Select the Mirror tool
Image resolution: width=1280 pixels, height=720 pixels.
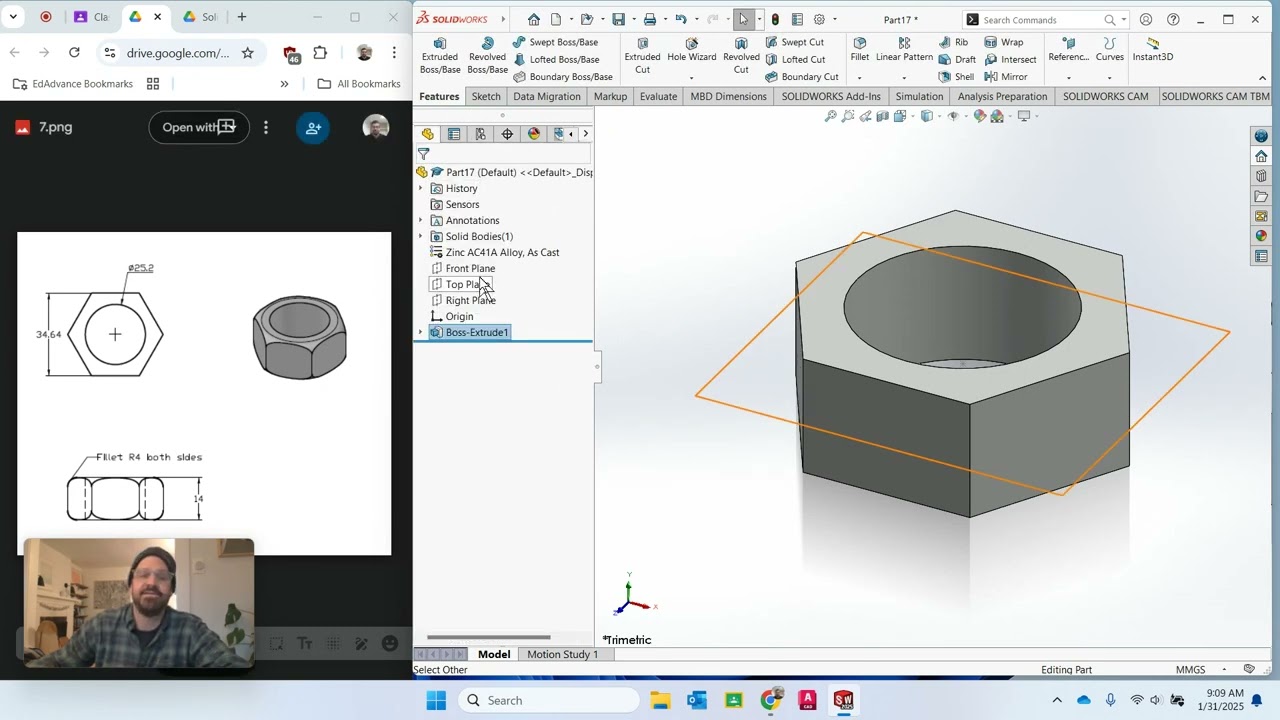pos(1006,76)
